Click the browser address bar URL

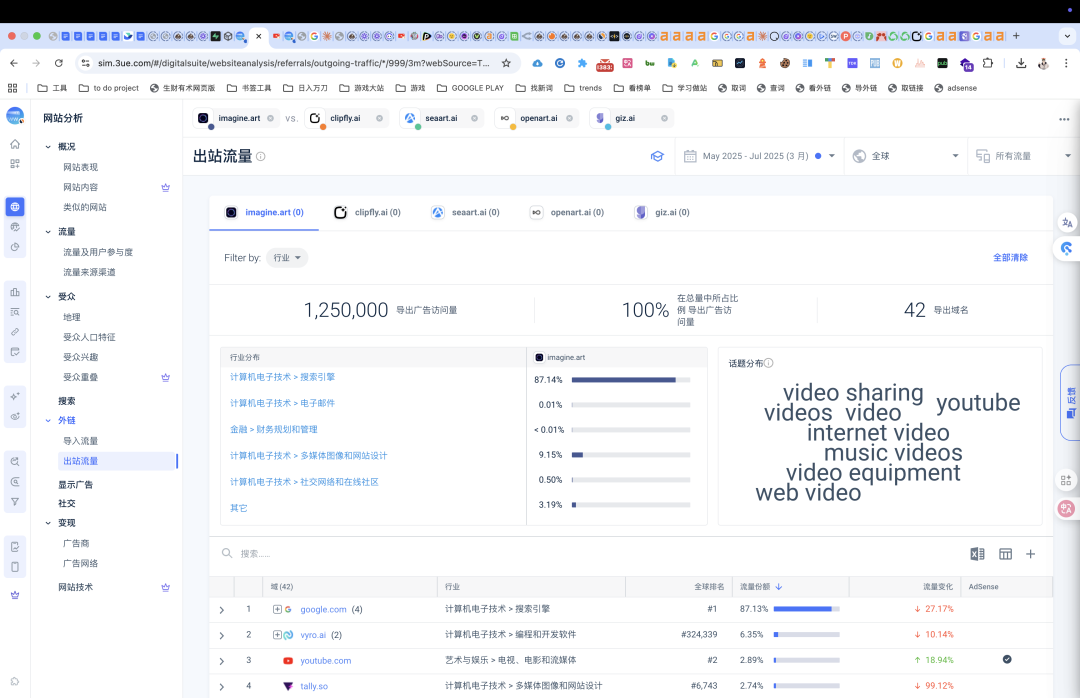point(293,63)
